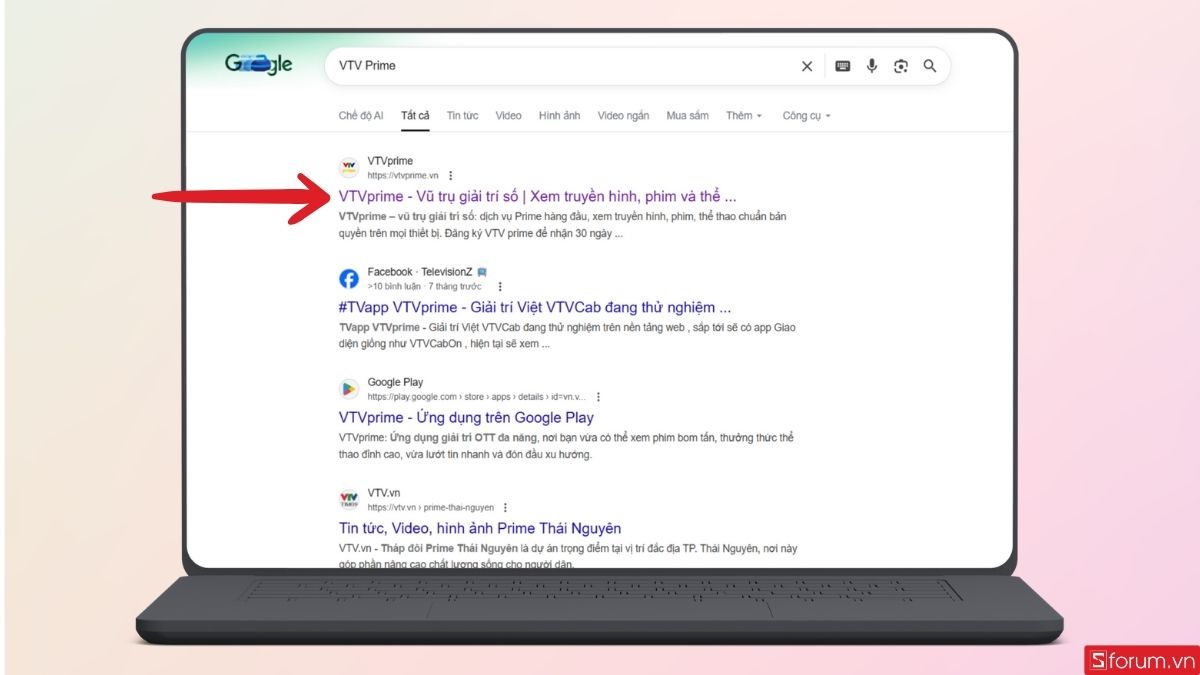This screenshot has width=1200, height=675.
Task: Click the Google logo
Action: click(x=258, y=64)
